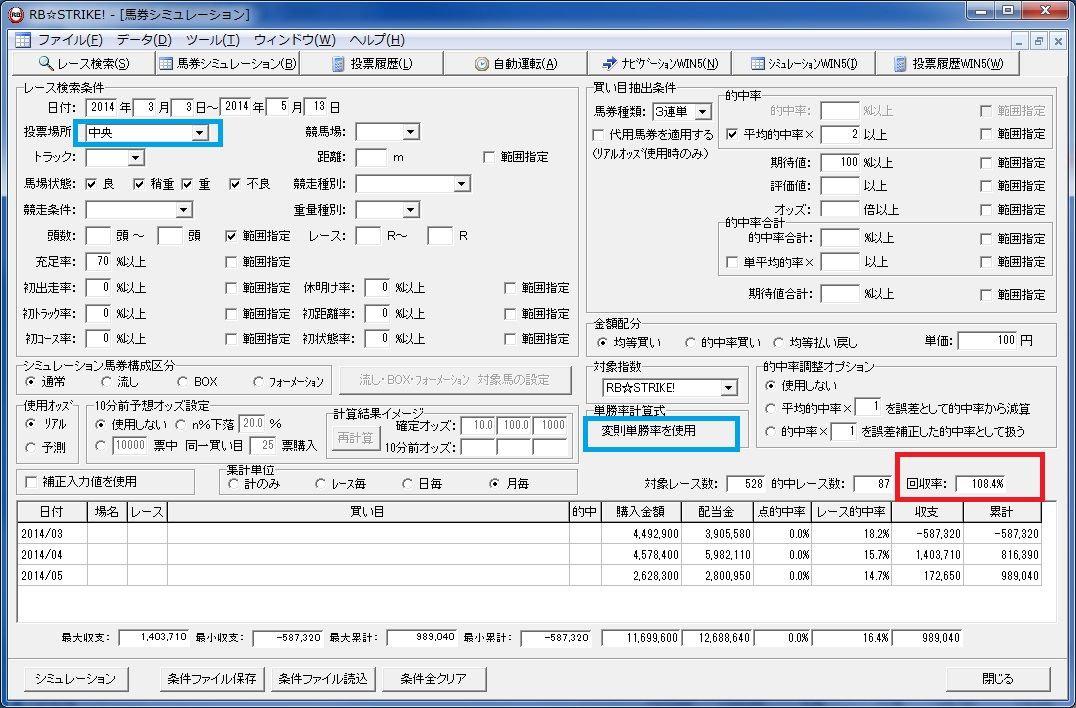Open the ツール(T) menu
The width and height of the screenshot is (1076, 708).
213,40
